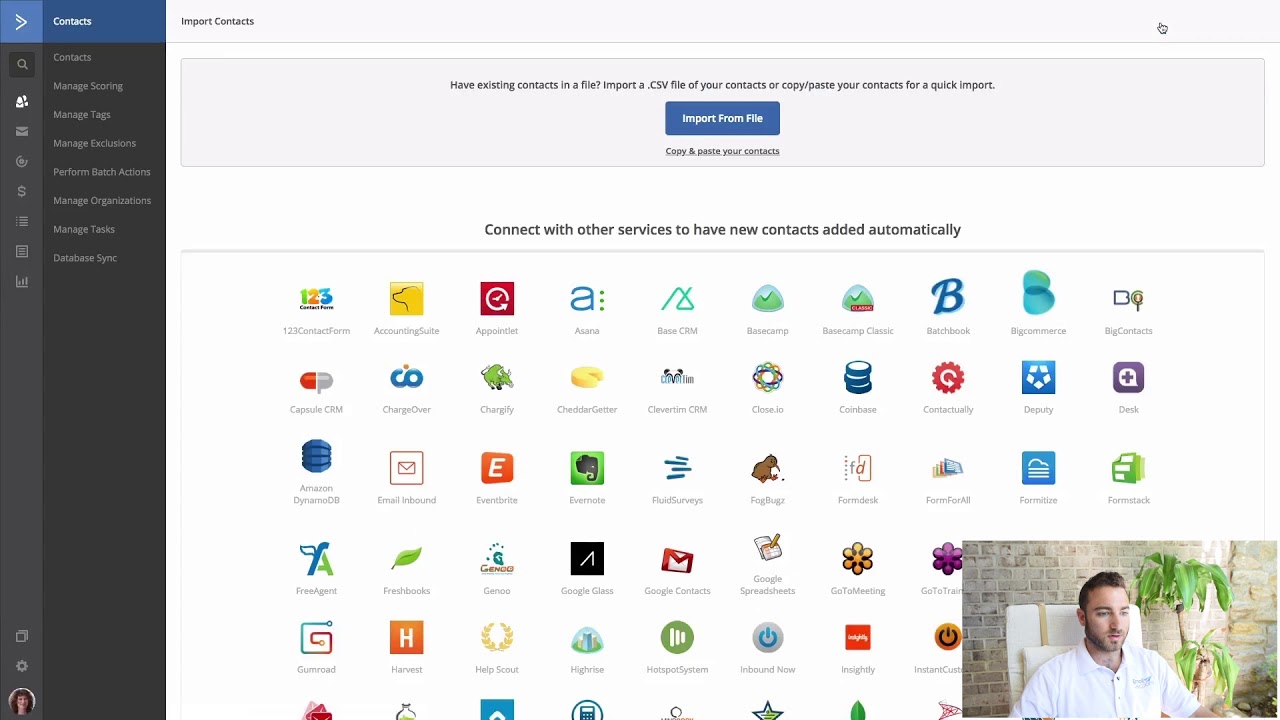The width and height of the screenshot is (1280, 720).
Task: Open the reports bar chart icon
Action: [x=22, y=281]
